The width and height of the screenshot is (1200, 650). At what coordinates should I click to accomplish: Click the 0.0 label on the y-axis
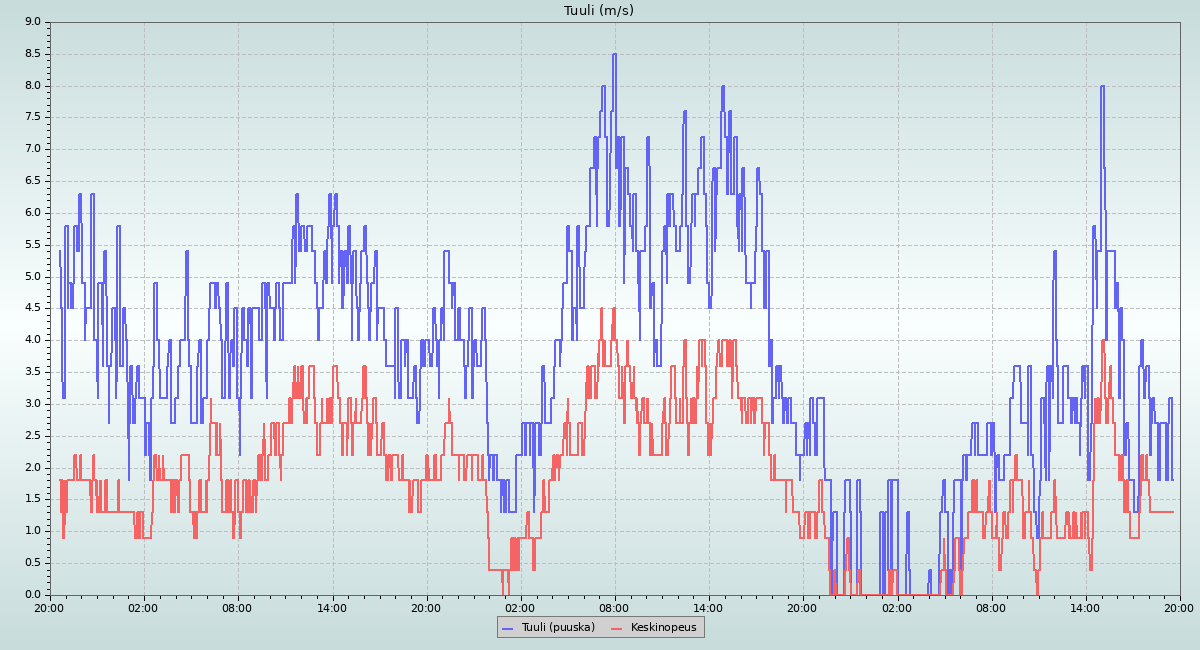point(32,595)
